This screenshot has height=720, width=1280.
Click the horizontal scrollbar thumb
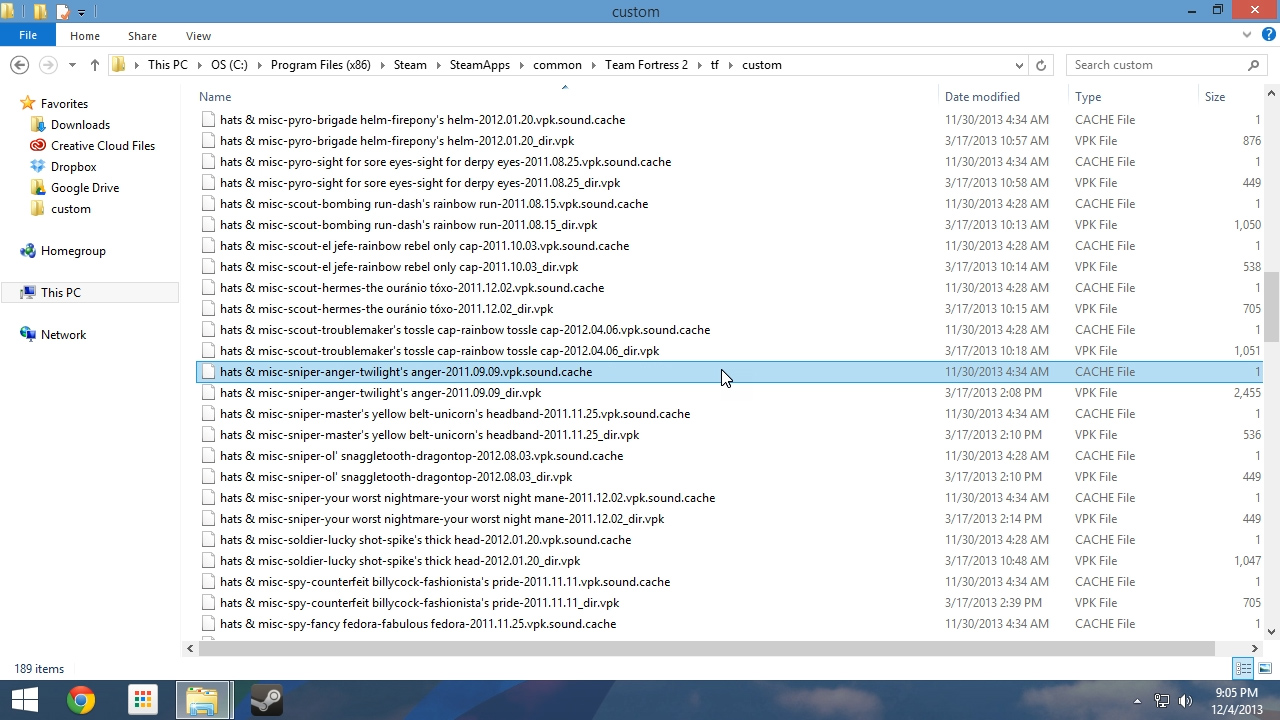coord(706,649)
